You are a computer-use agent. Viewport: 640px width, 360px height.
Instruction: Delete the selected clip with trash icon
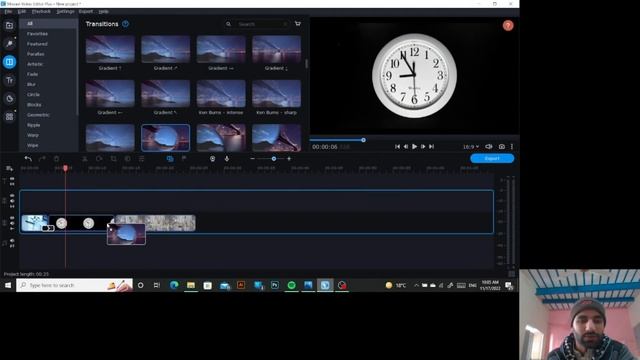(x=56, y=158)
